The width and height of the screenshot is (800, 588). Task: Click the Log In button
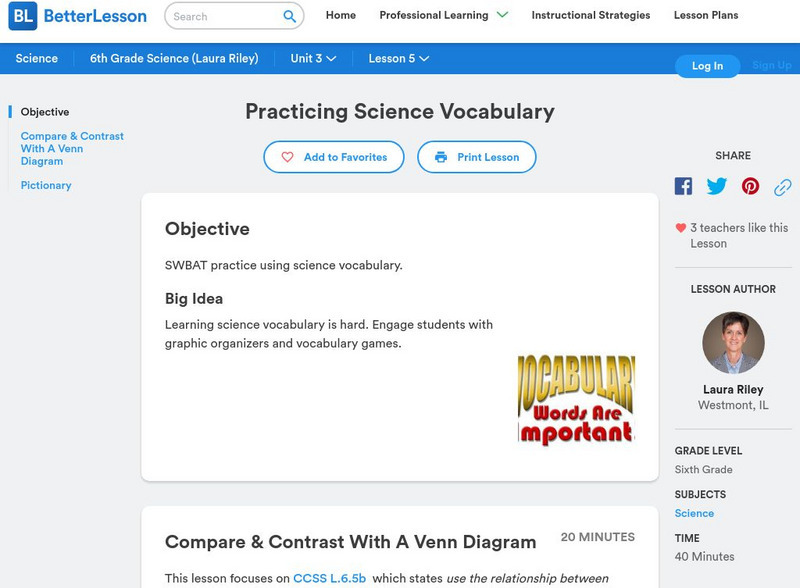(x=707, y=66)
